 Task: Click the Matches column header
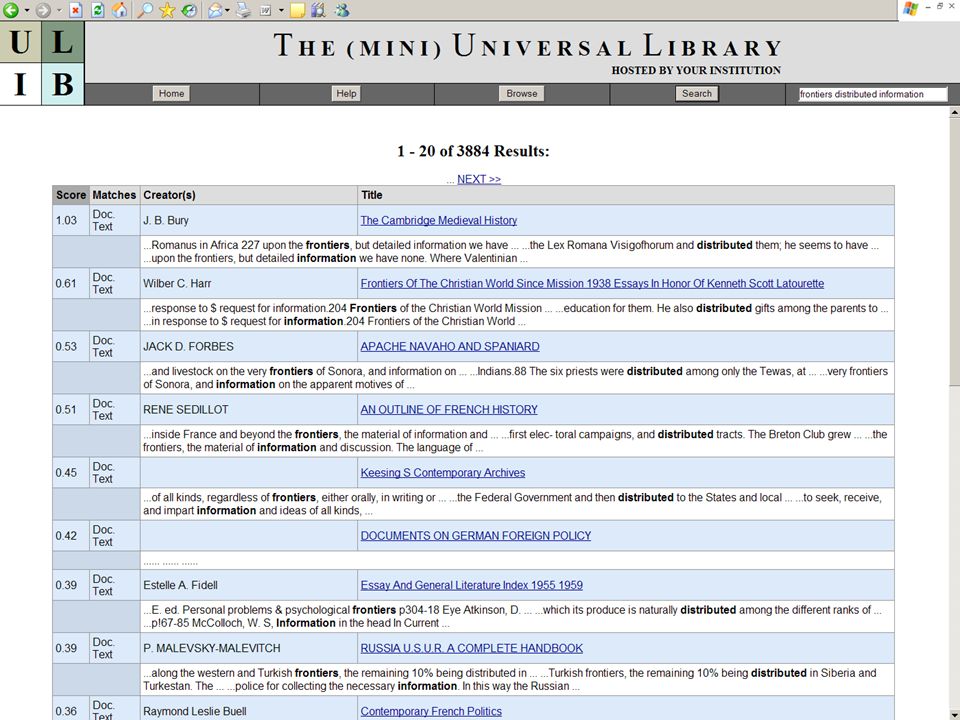coord(114,195)
